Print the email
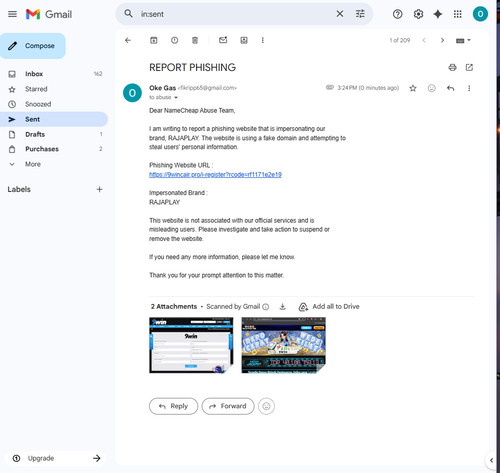The height and width of the screenshot is (473, 500). coord(452,68)
